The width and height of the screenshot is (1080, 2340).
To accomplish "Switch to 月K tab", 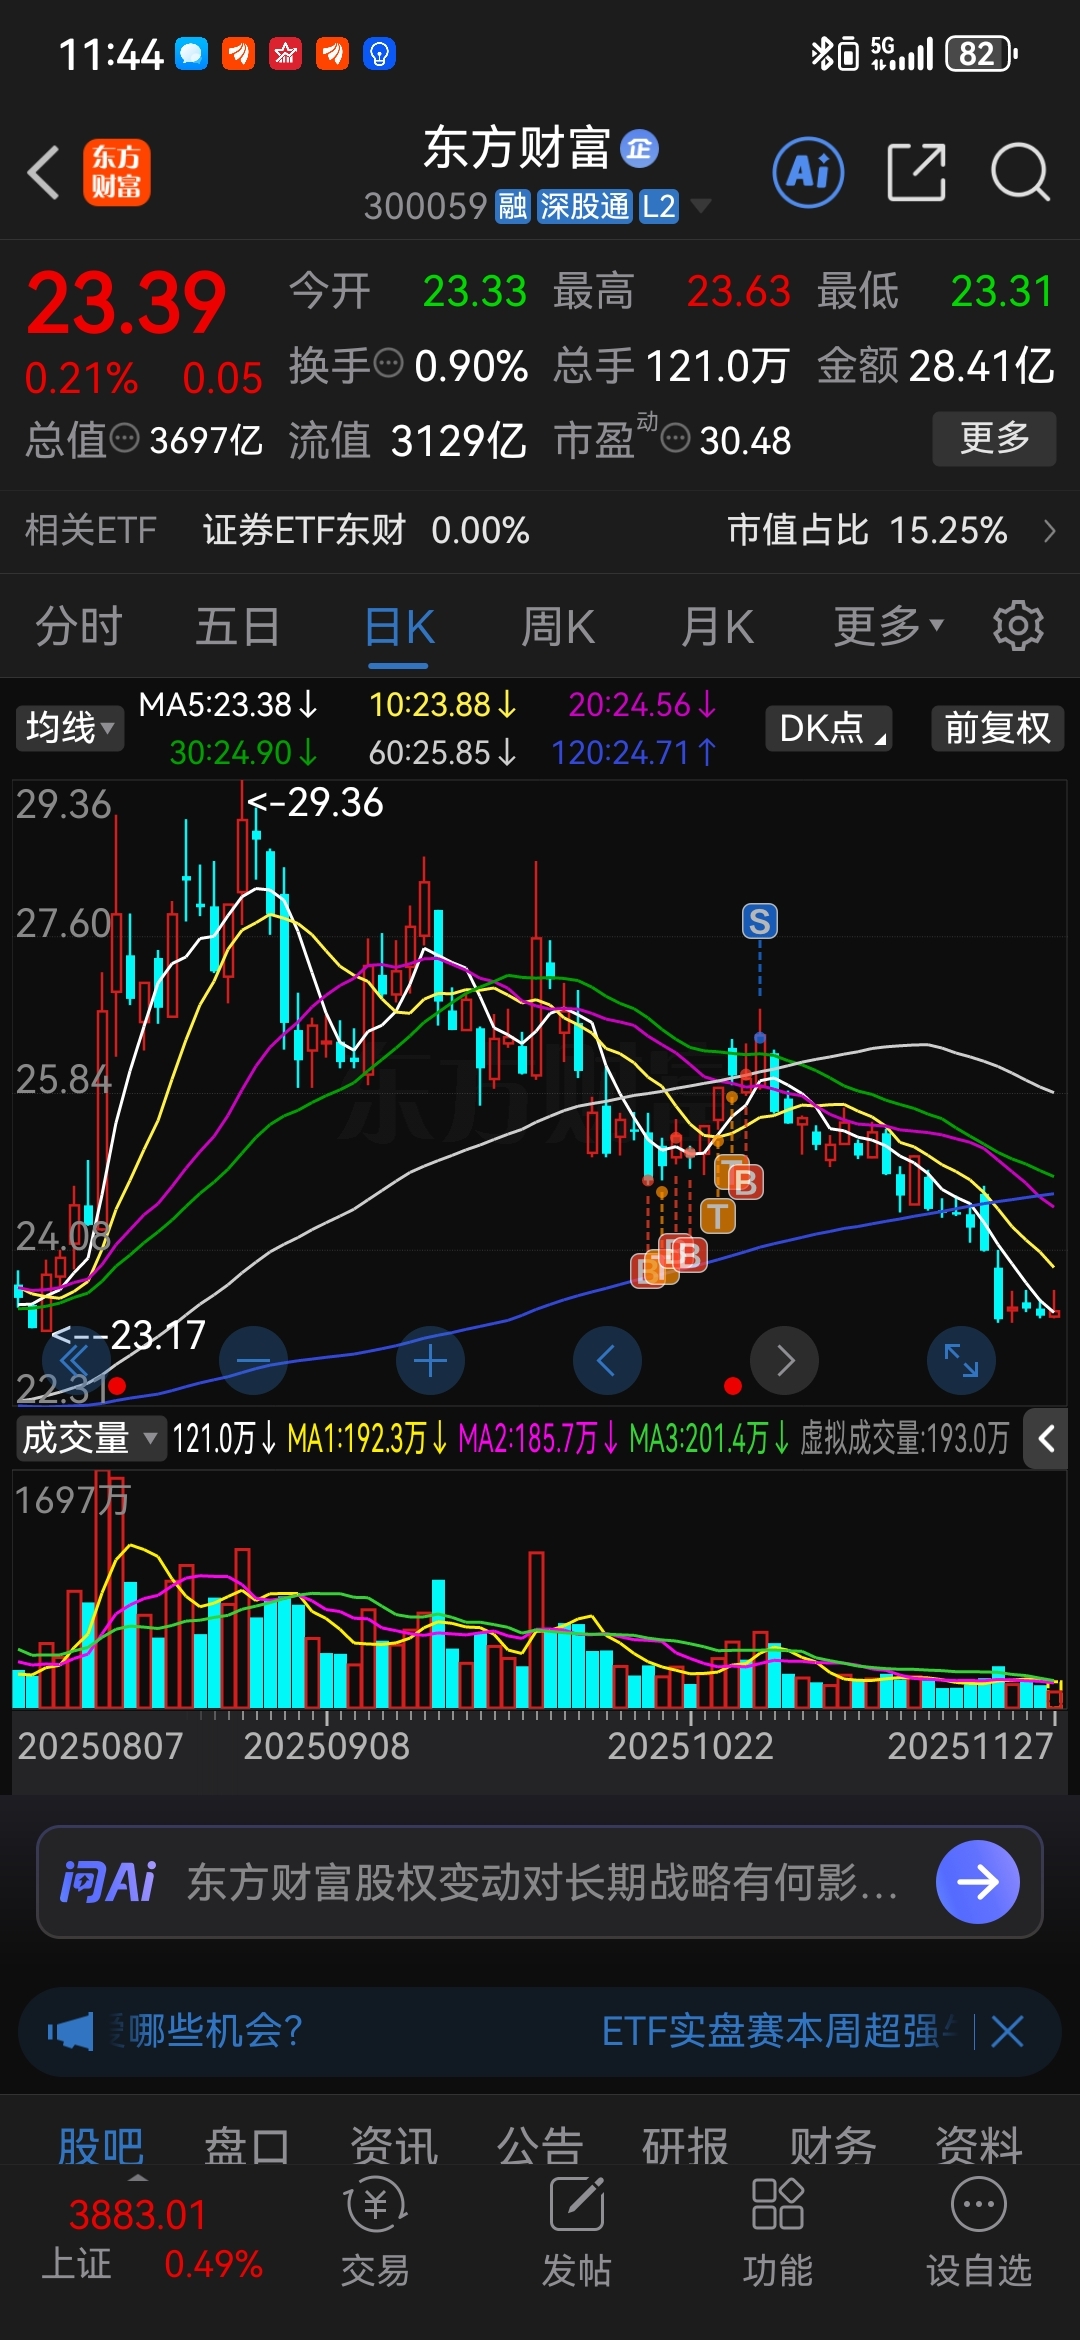I will point(717,627).
